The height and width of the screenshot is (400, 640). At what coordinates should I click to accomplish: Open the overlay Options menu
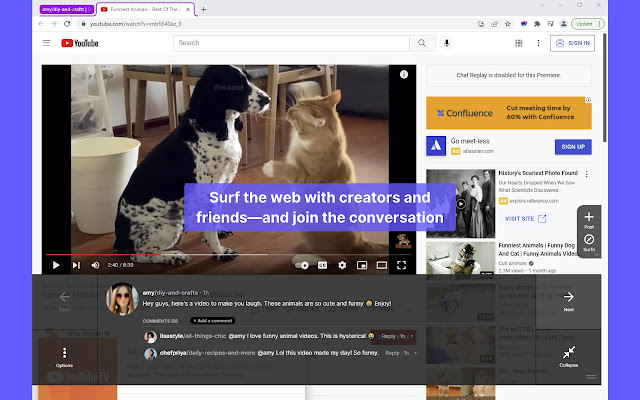(x=64, y=358)
